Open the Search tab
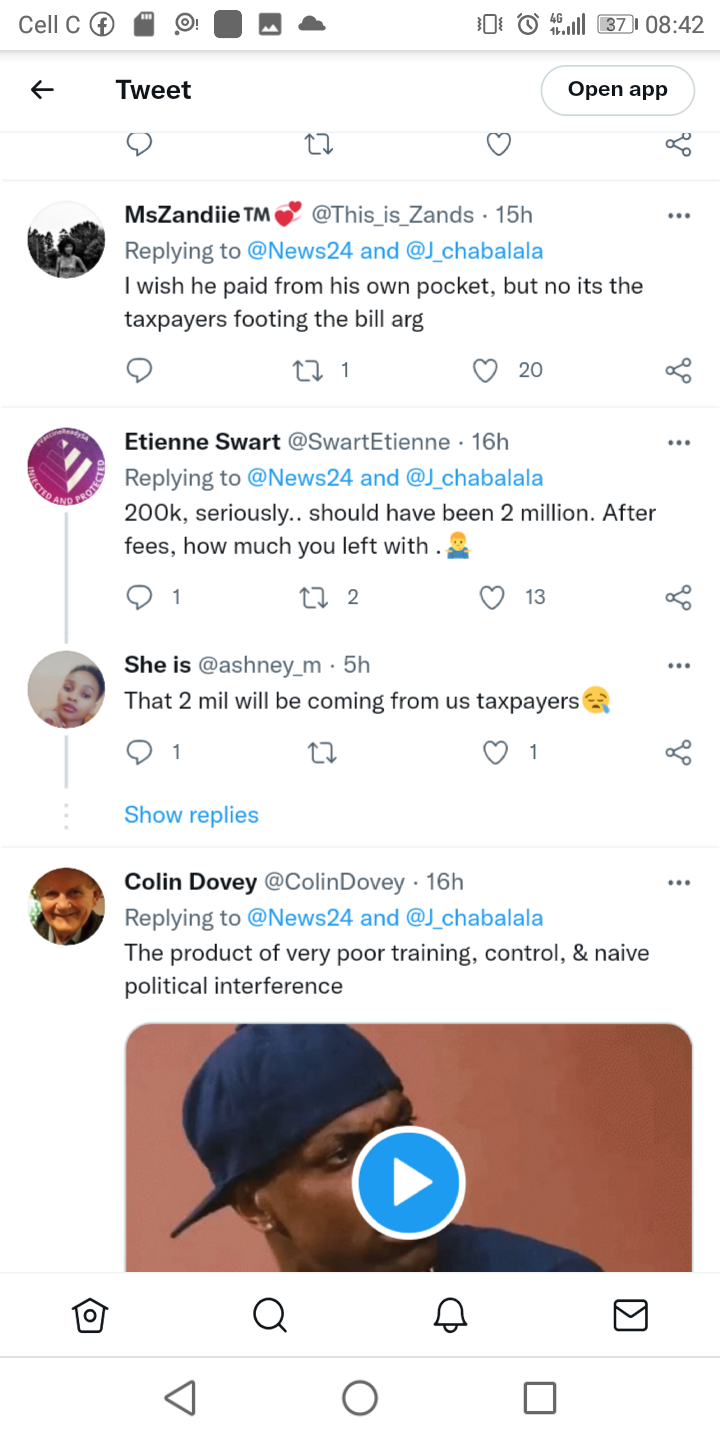Screen dimensions: 720x1440 (x=270, y=1315)
